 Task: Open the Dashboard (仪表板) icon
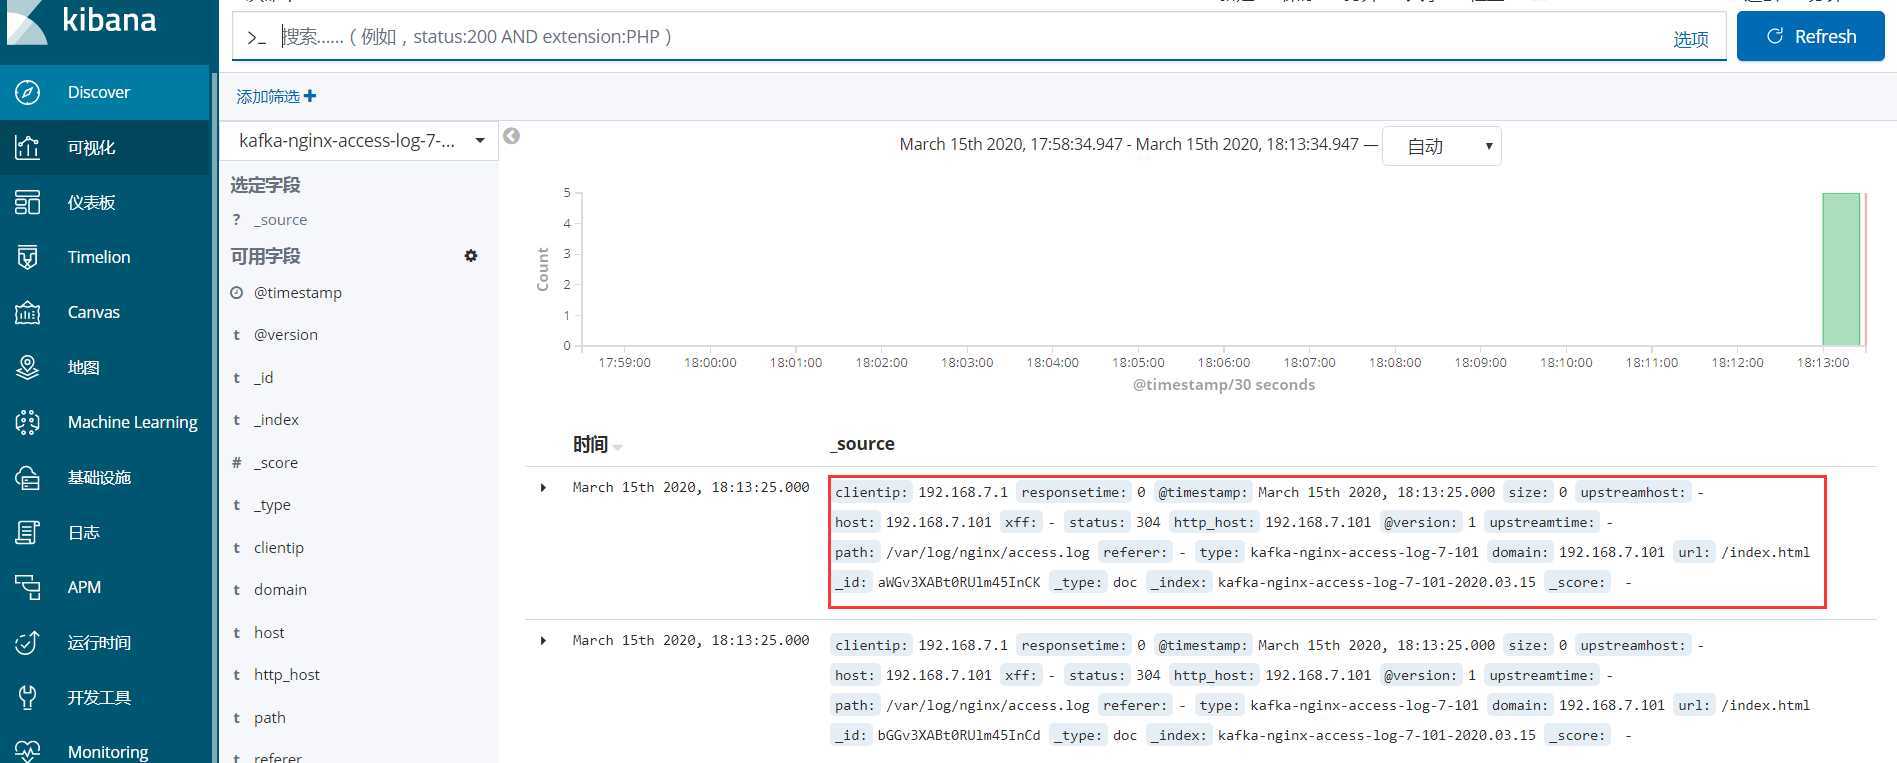(28, 202)
